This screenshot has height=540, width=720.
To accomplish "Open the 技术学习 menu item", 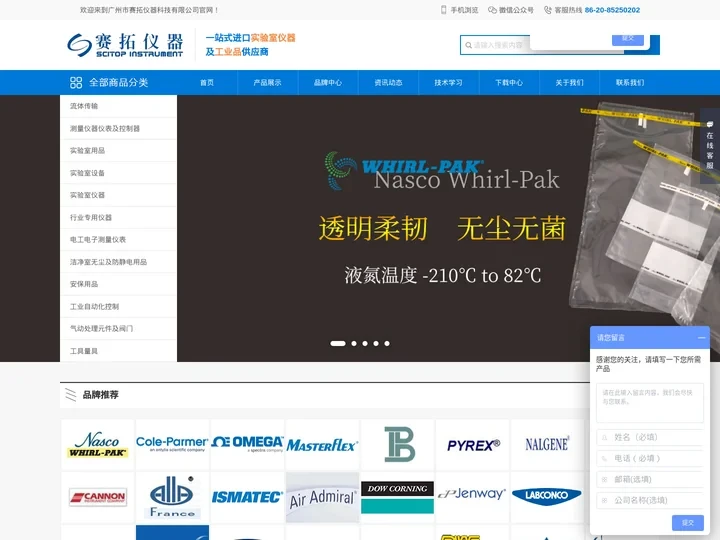I will pos(449,83).
